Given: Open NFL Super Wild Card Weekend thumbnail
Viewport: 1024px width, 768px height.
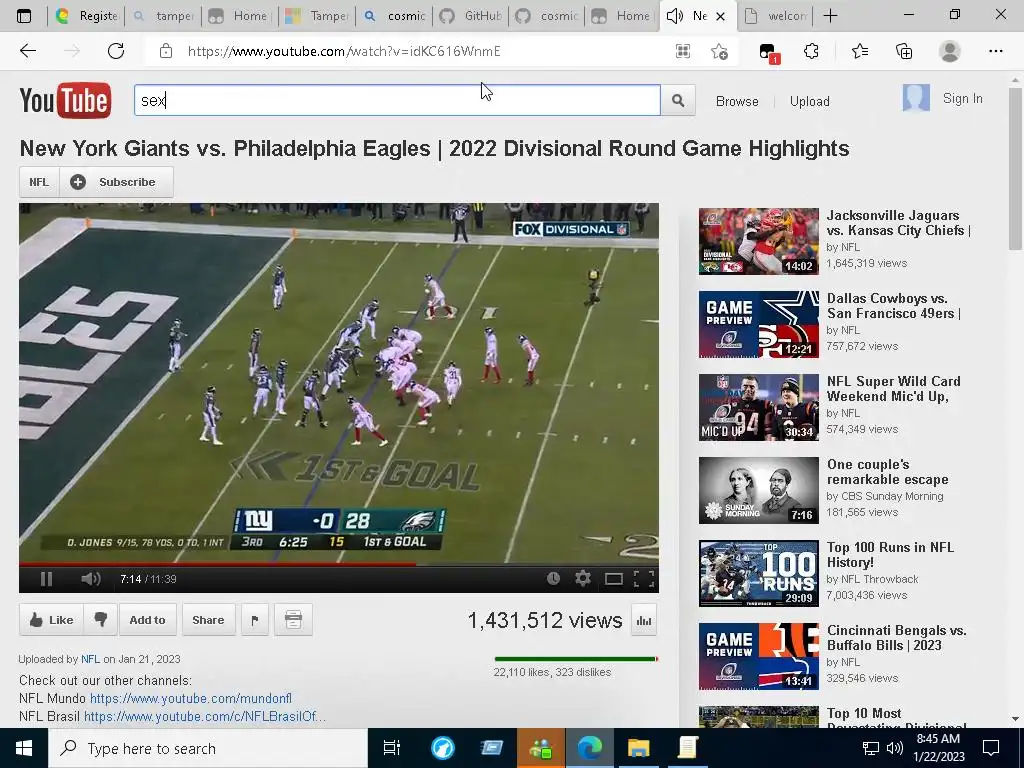Looking at the screenshot, I should 758,407.
